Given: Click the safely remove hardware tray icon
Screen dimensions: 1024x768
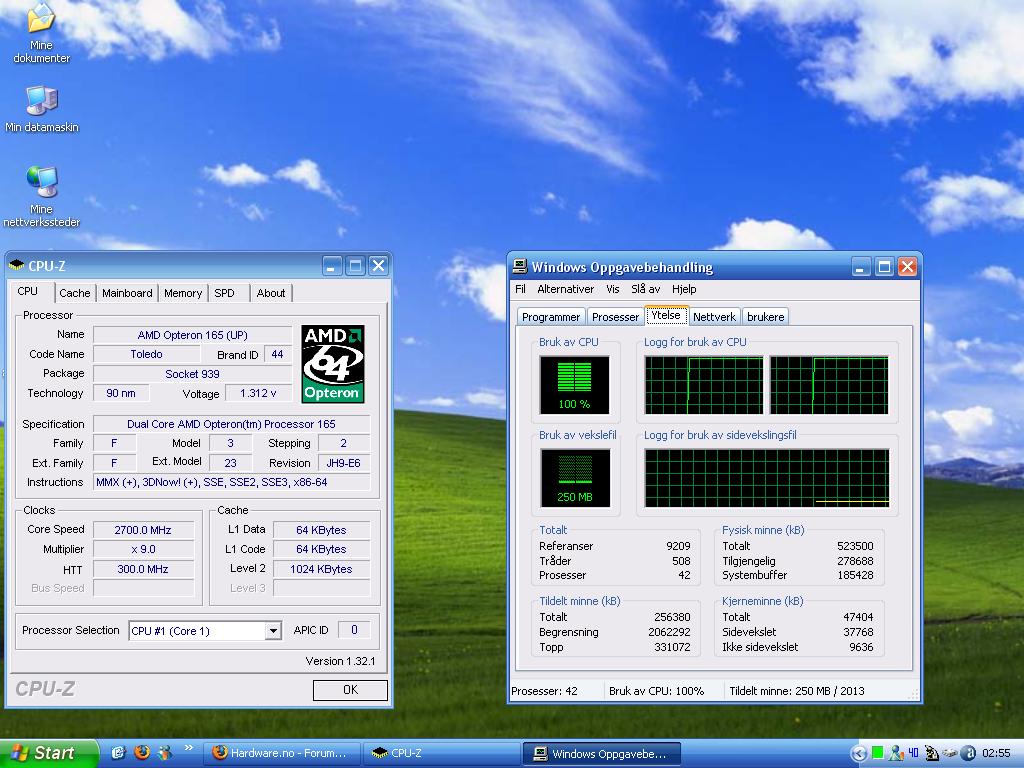Looking at the screenshot, I should coord(950,753).
